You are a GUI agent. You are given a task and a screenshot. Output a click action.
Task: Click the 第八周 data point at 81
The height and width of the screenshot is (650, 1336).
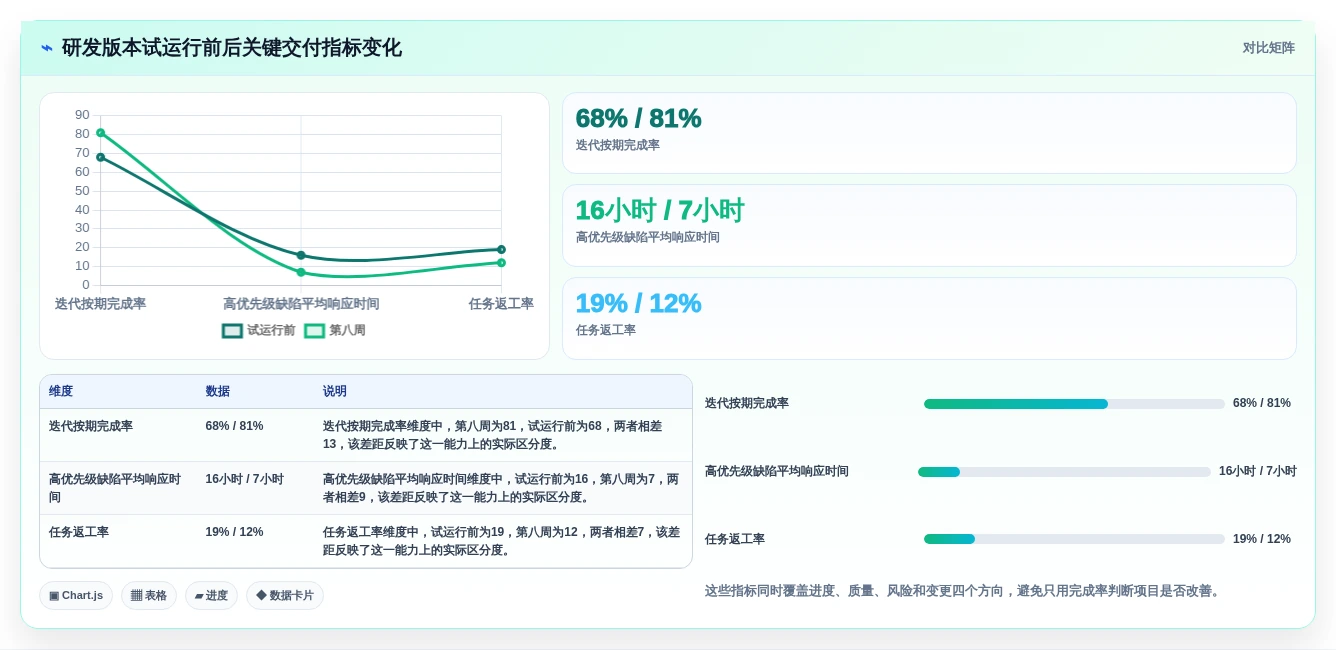click(x=100, y=133)
